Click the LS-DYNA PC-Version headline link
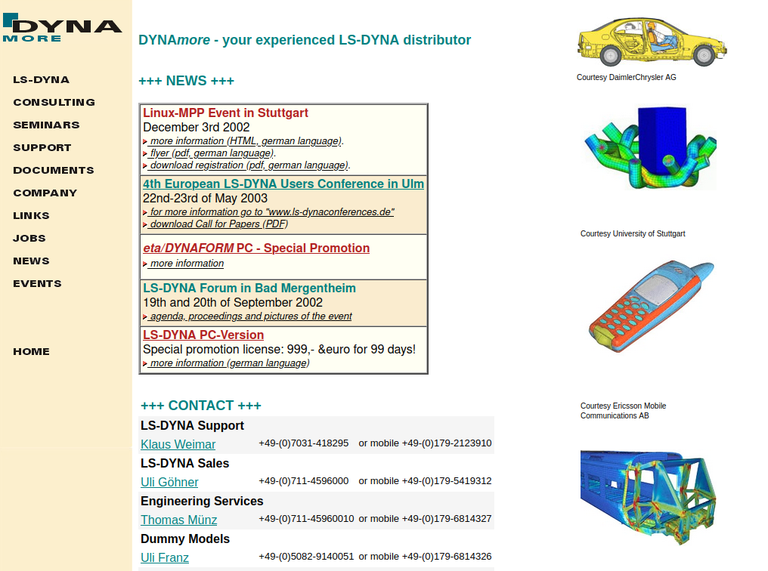This screenshot has width=768, height=571. tap(203, 335)
